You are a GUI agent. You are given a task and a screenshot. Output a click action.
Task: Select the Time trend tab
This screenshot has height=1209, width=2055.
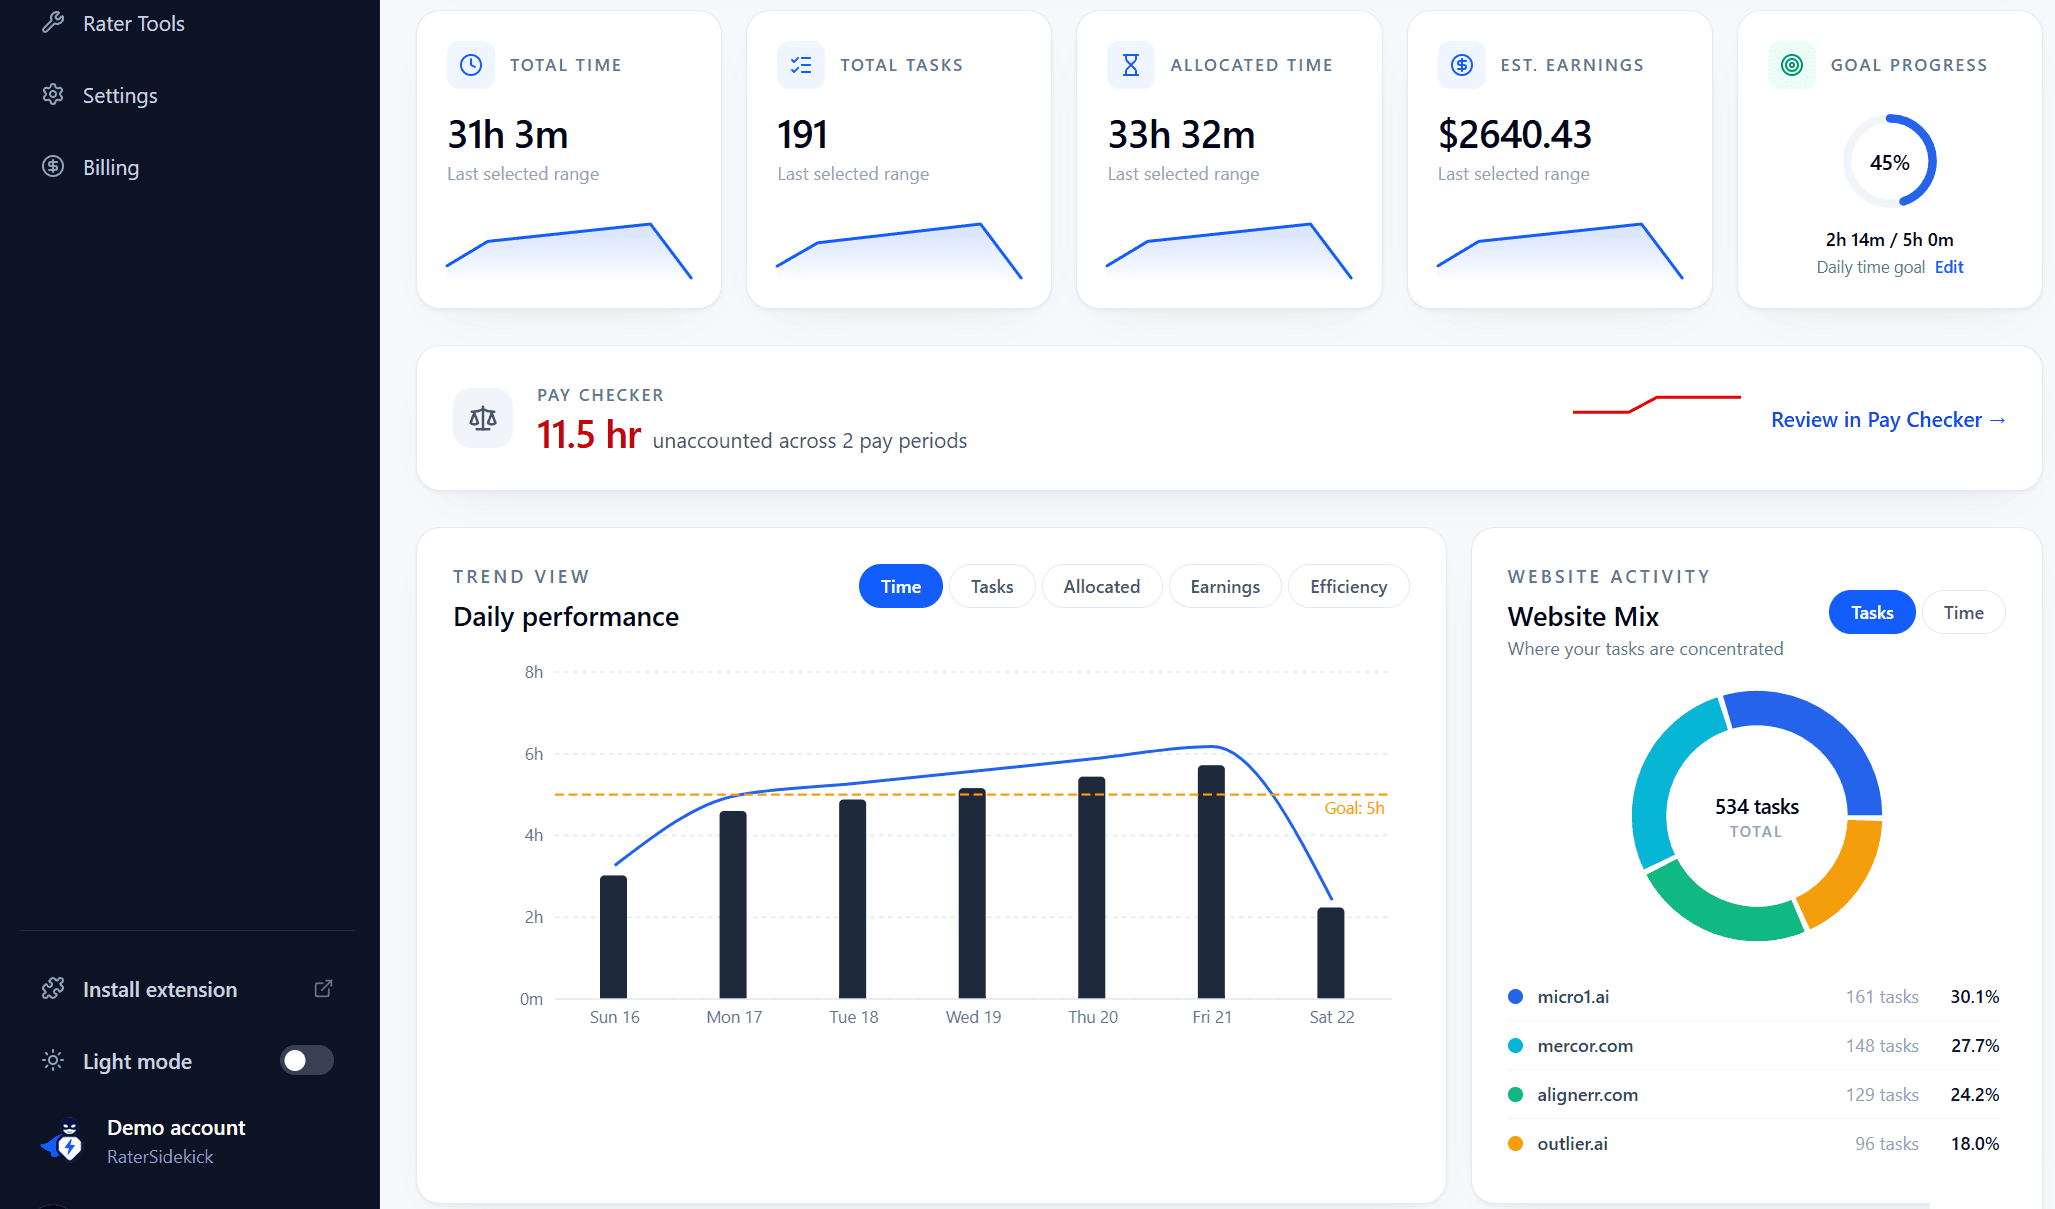click(900, 587)
